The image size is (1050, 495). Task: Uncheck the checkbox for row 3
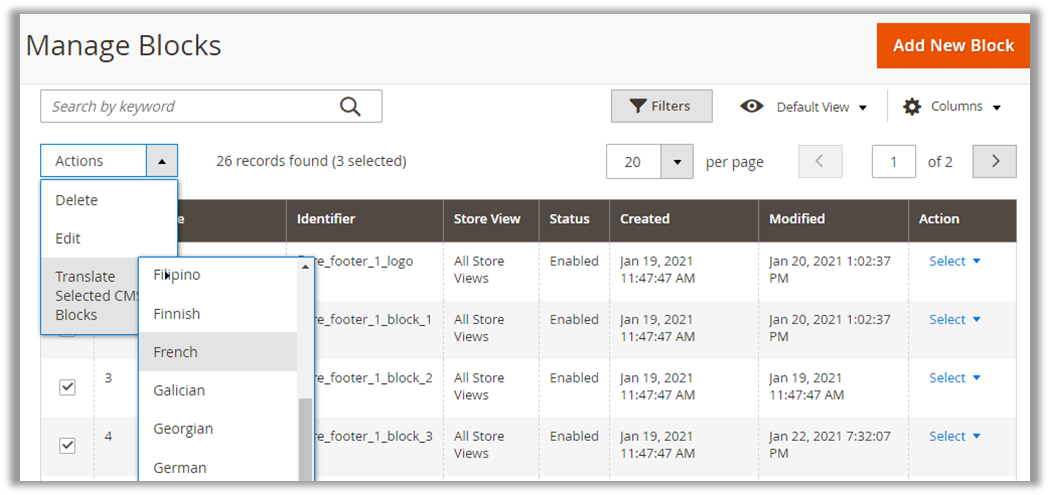[67, 387]
